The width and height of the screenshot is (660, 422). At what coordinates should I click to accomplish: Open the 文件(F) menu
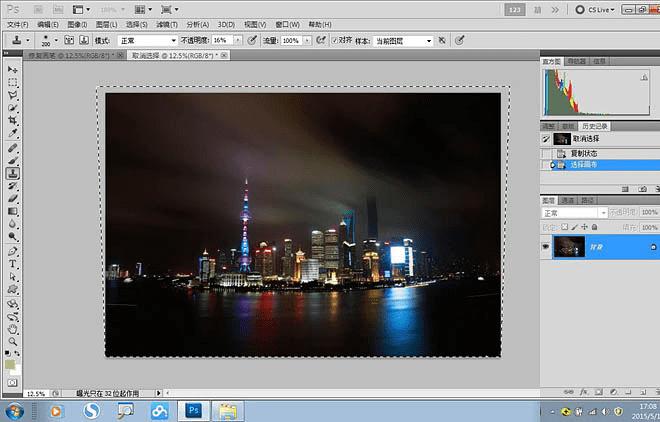tap(18, 25)
